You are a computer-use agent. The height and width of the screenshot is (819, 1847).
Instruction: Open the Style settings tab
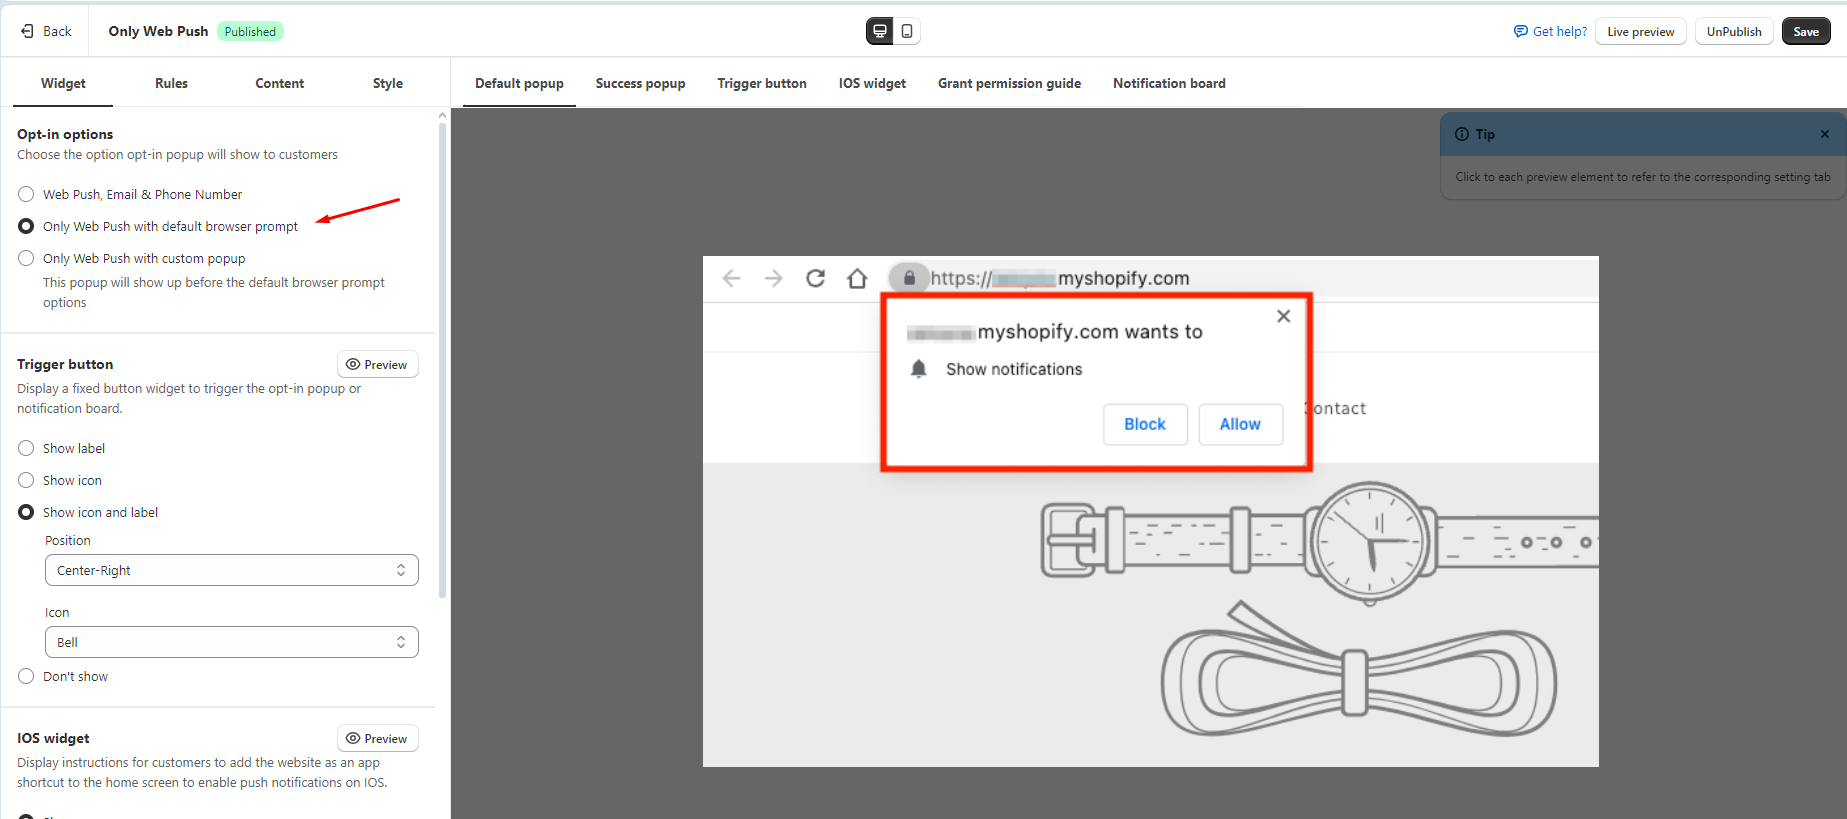(388, 83)
